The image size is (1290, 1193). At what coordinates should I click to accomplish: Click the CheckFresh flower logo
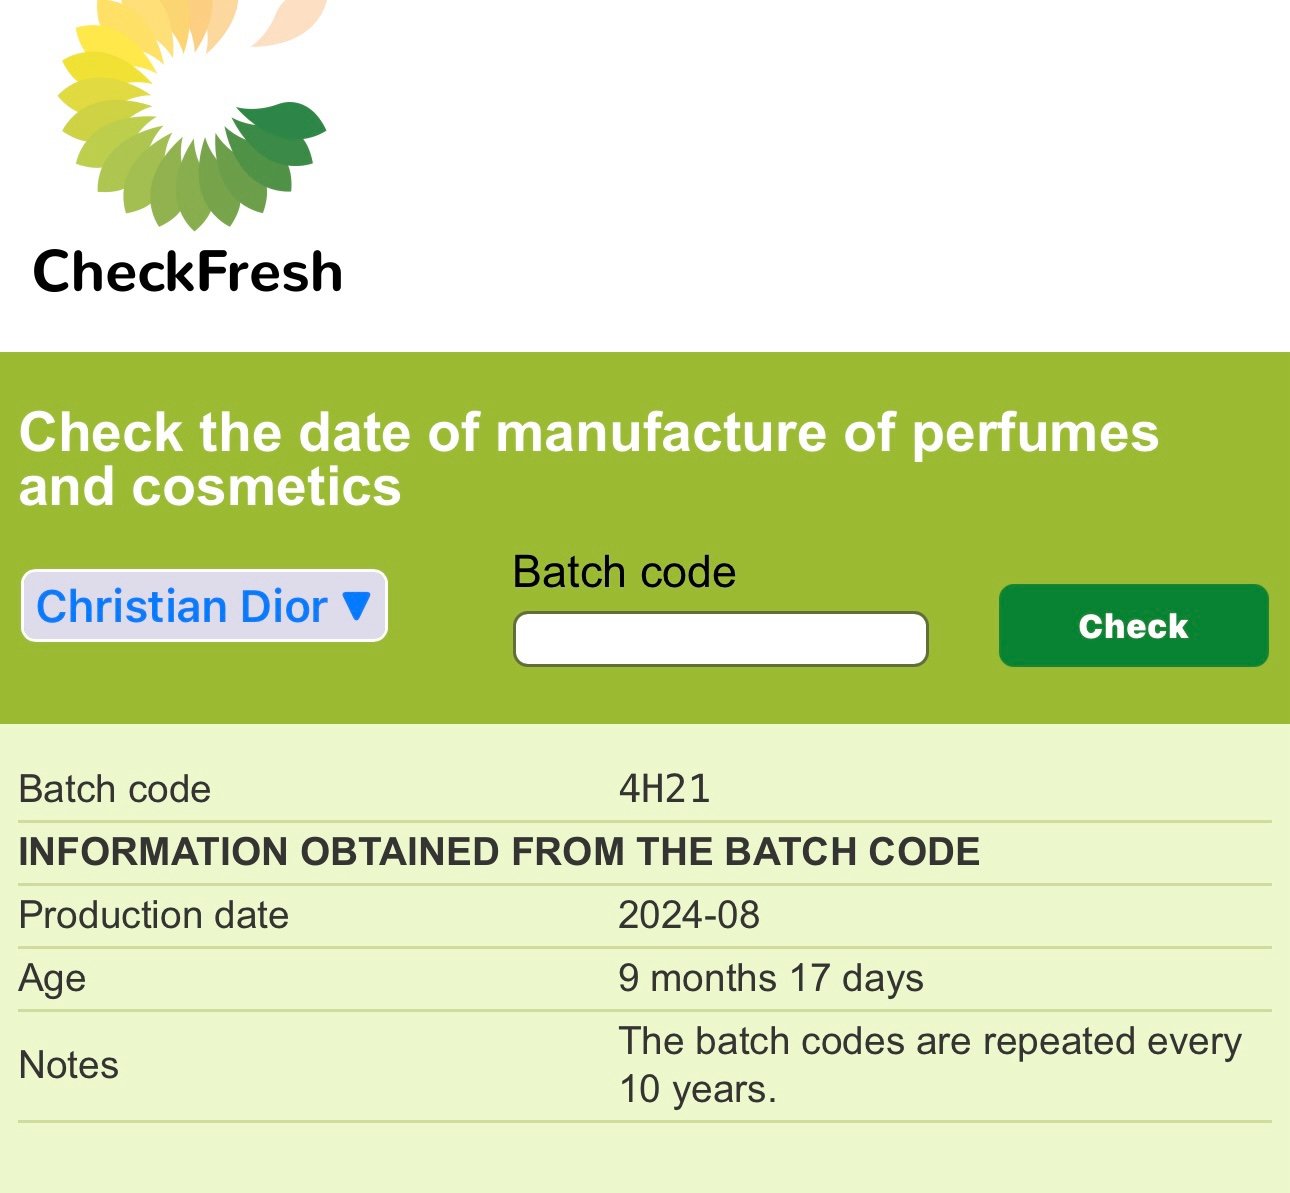pyautogui.click(x=192, y=110)
